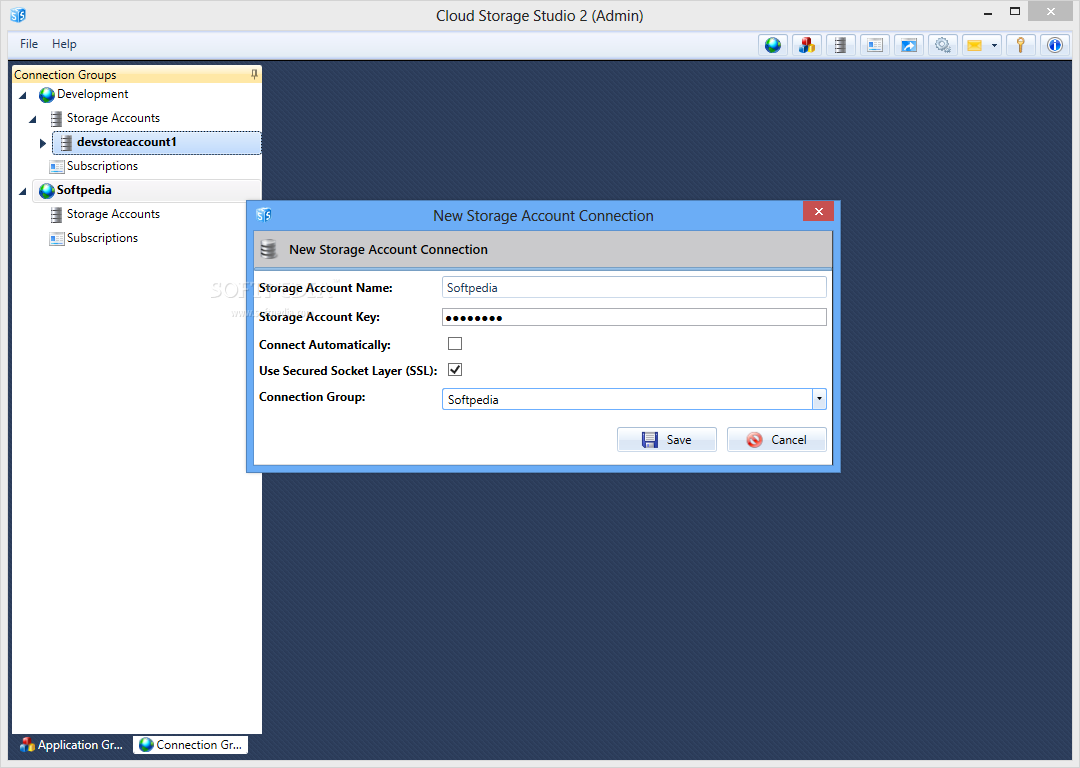The height and width of the screenshot is (768, 1080).
Task: Save the new storage account connection
Action: point(667,439)
